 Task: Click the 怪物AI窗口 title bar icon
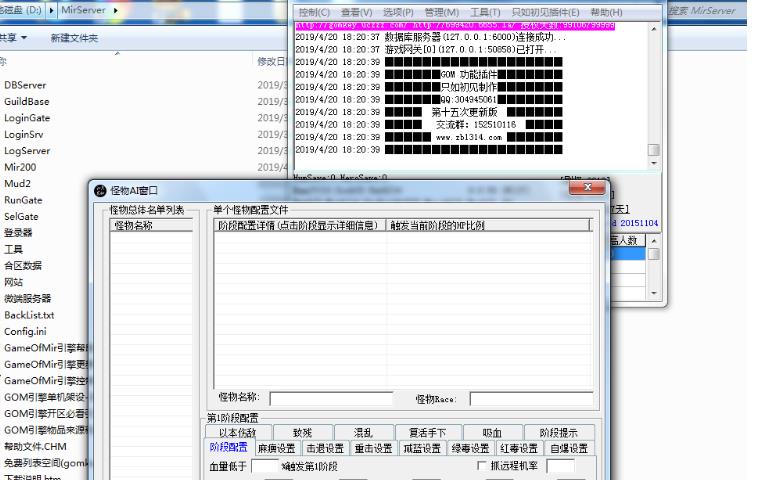click(x=99, y=190)
